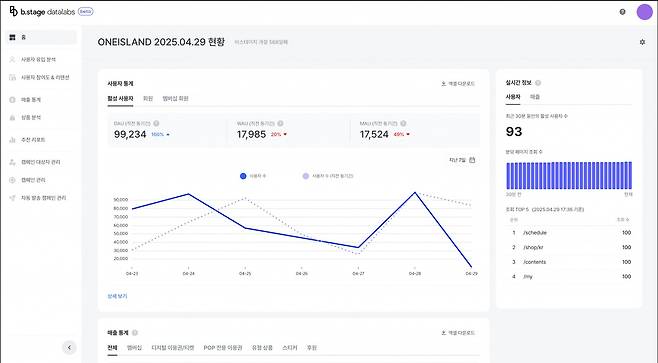658x363 pixels.
Task: Click the real-time info tooltip icon
Action: click(538, 83)
